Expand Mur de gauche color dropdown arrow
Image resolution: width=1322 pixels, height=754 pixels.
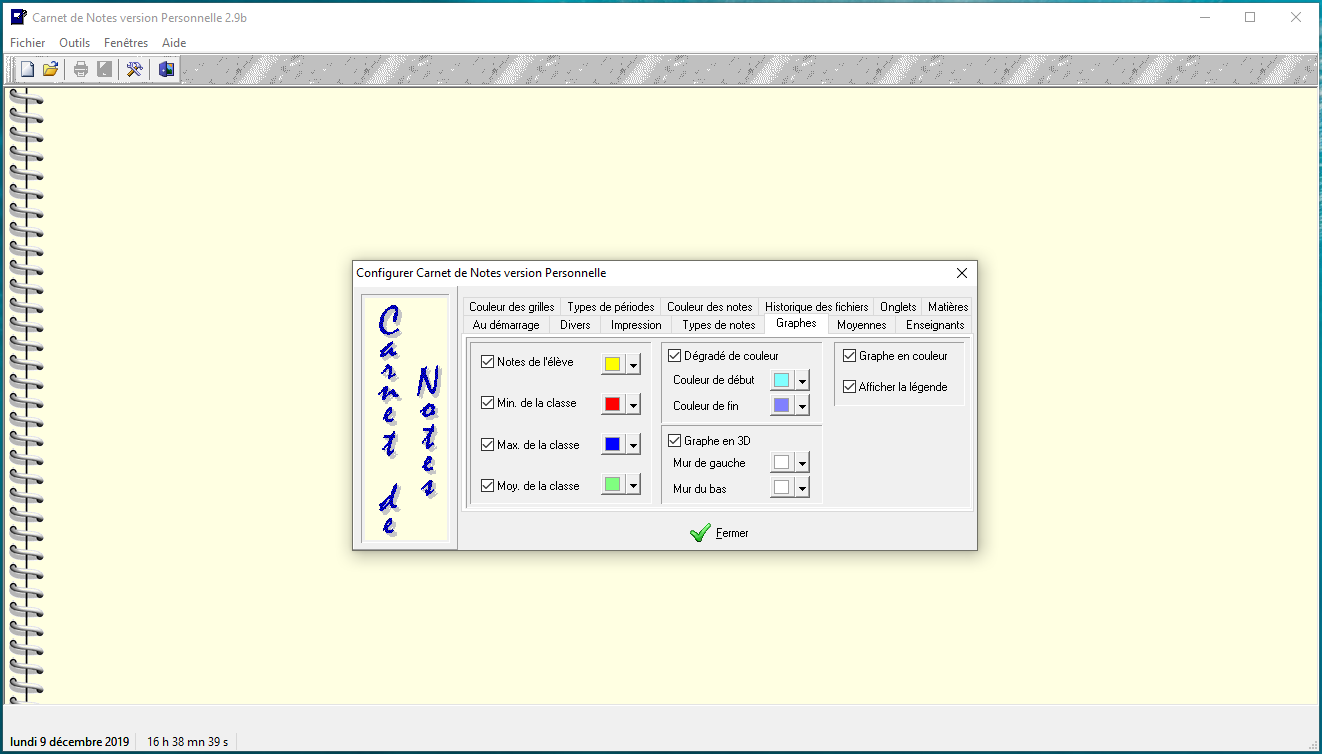click(x=802, y=464)
